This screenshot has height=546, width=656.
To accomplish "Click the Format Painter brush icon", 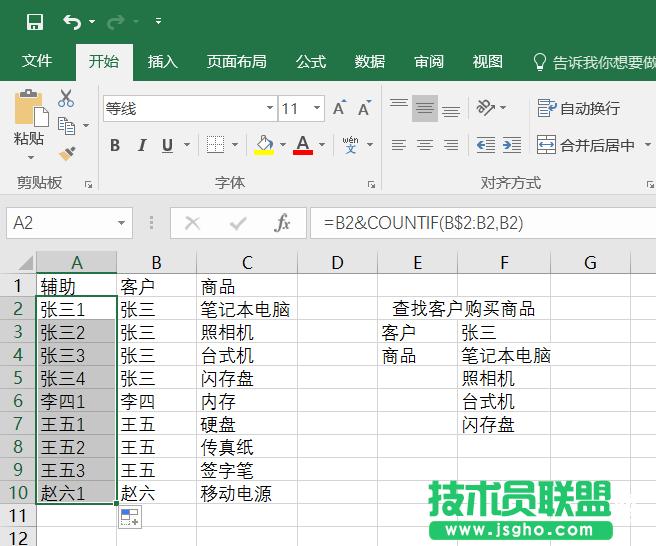I will (67, 153).
